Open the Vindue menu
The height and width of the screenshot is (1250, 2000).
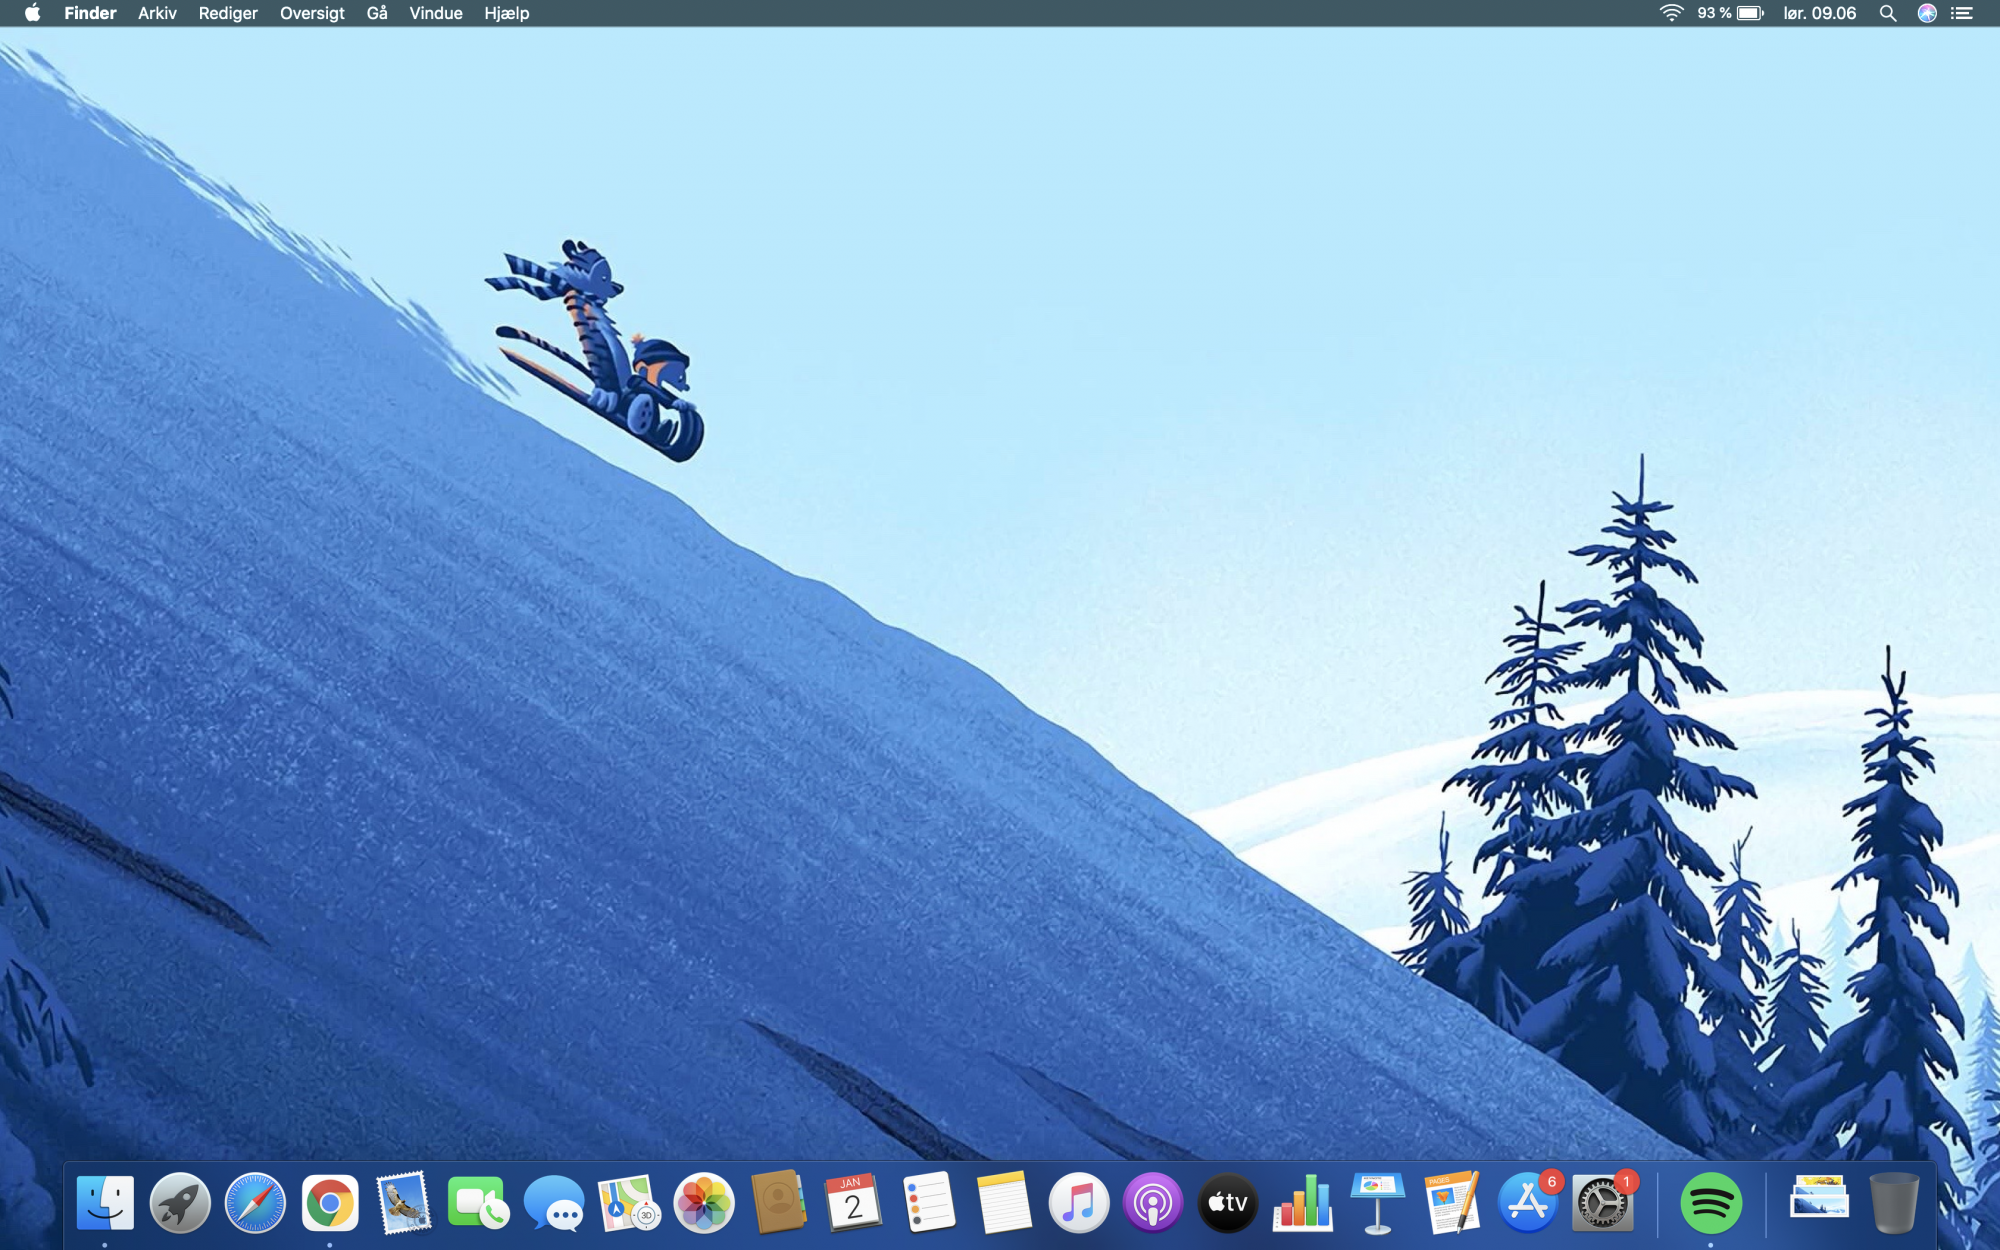click(x=436, y=13)
